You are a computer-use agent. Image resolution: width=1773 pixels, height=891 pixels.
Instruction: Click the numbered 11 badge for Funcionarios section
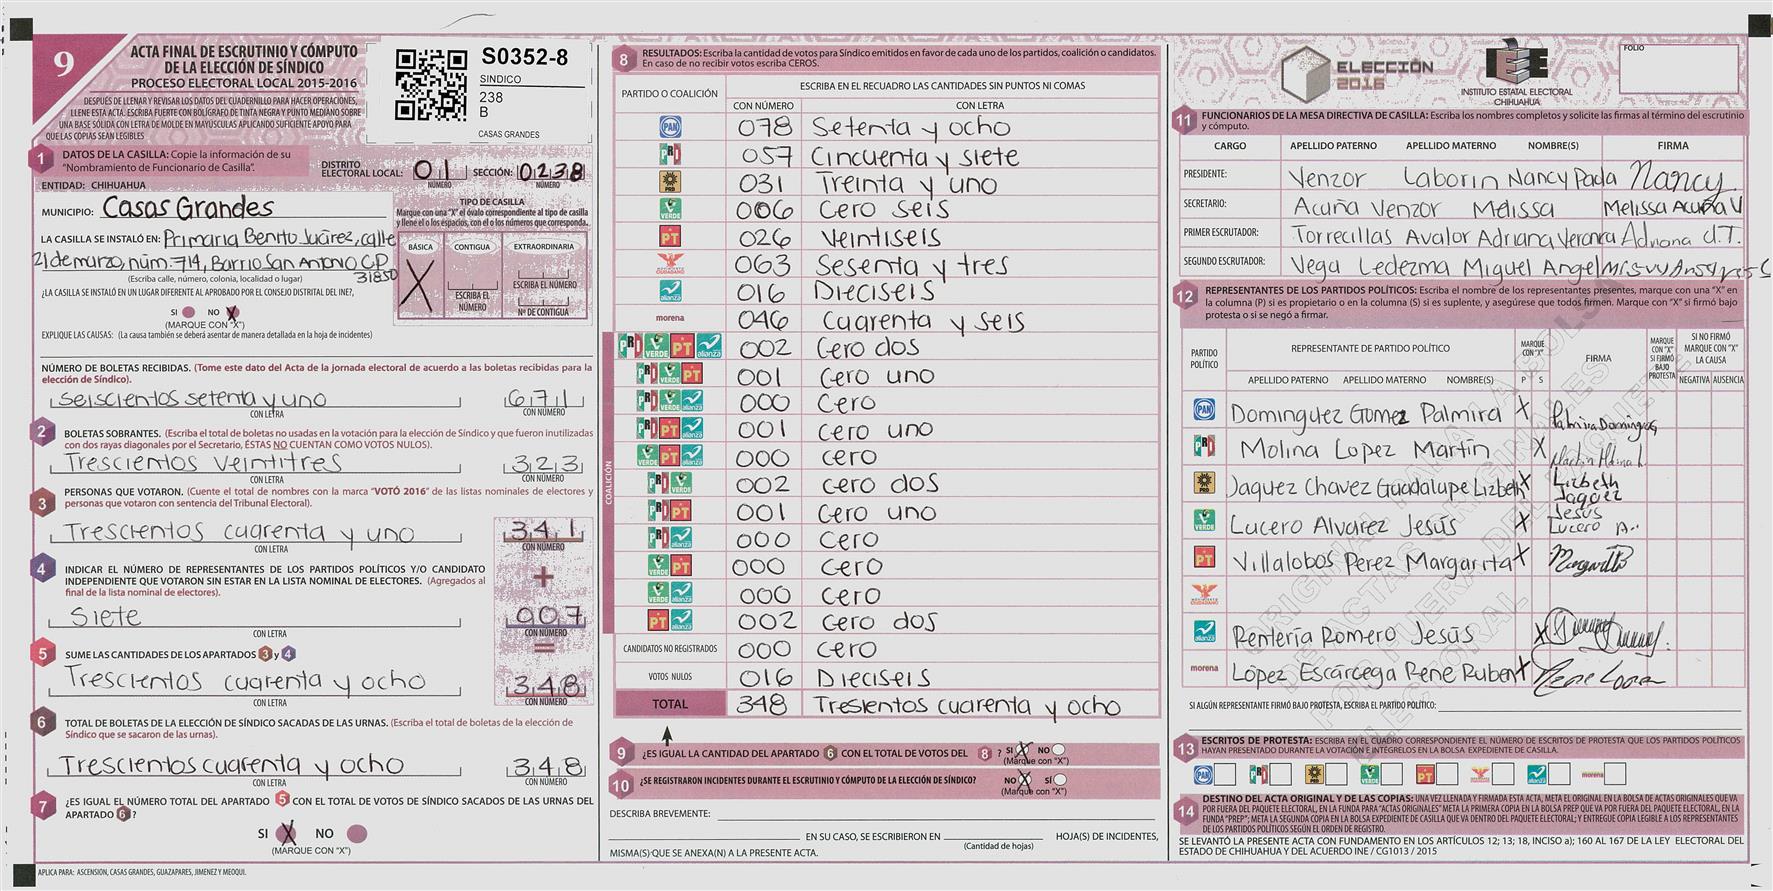click(1185, 121)
